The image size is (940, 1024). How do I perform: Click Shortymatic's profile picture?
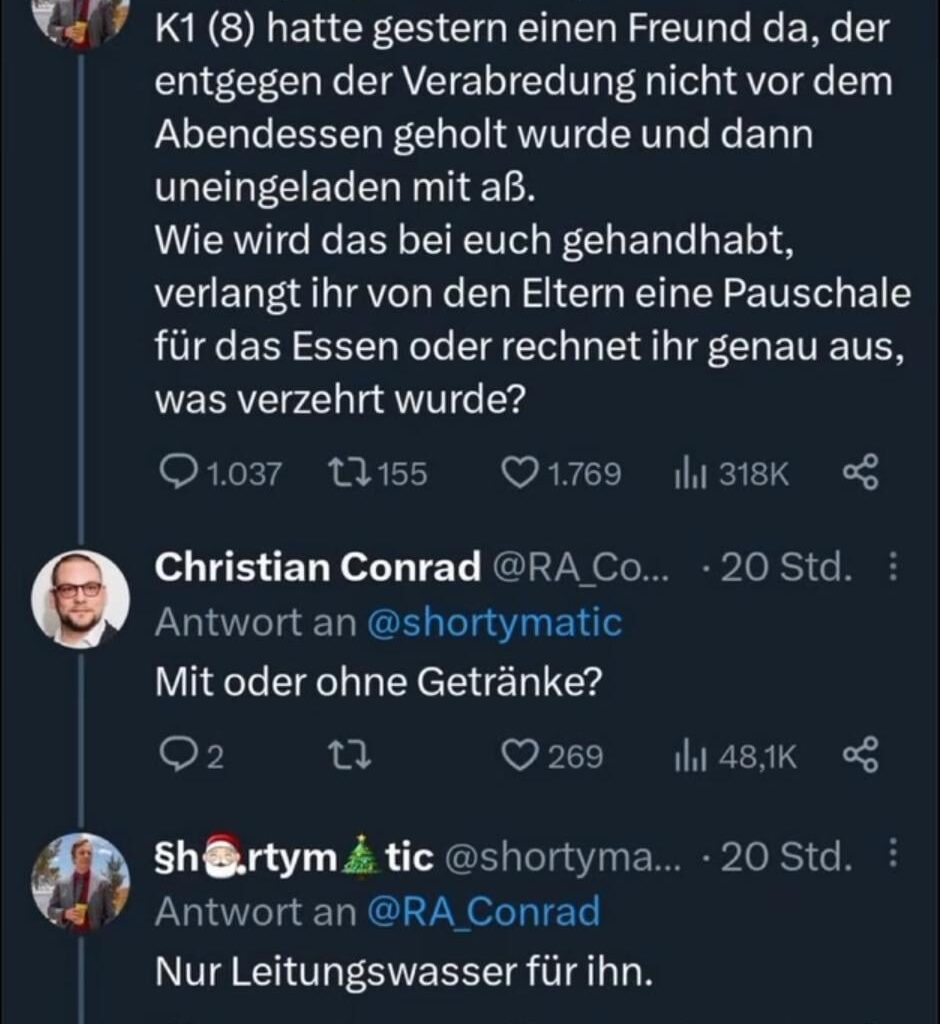[x=83, y=880]
